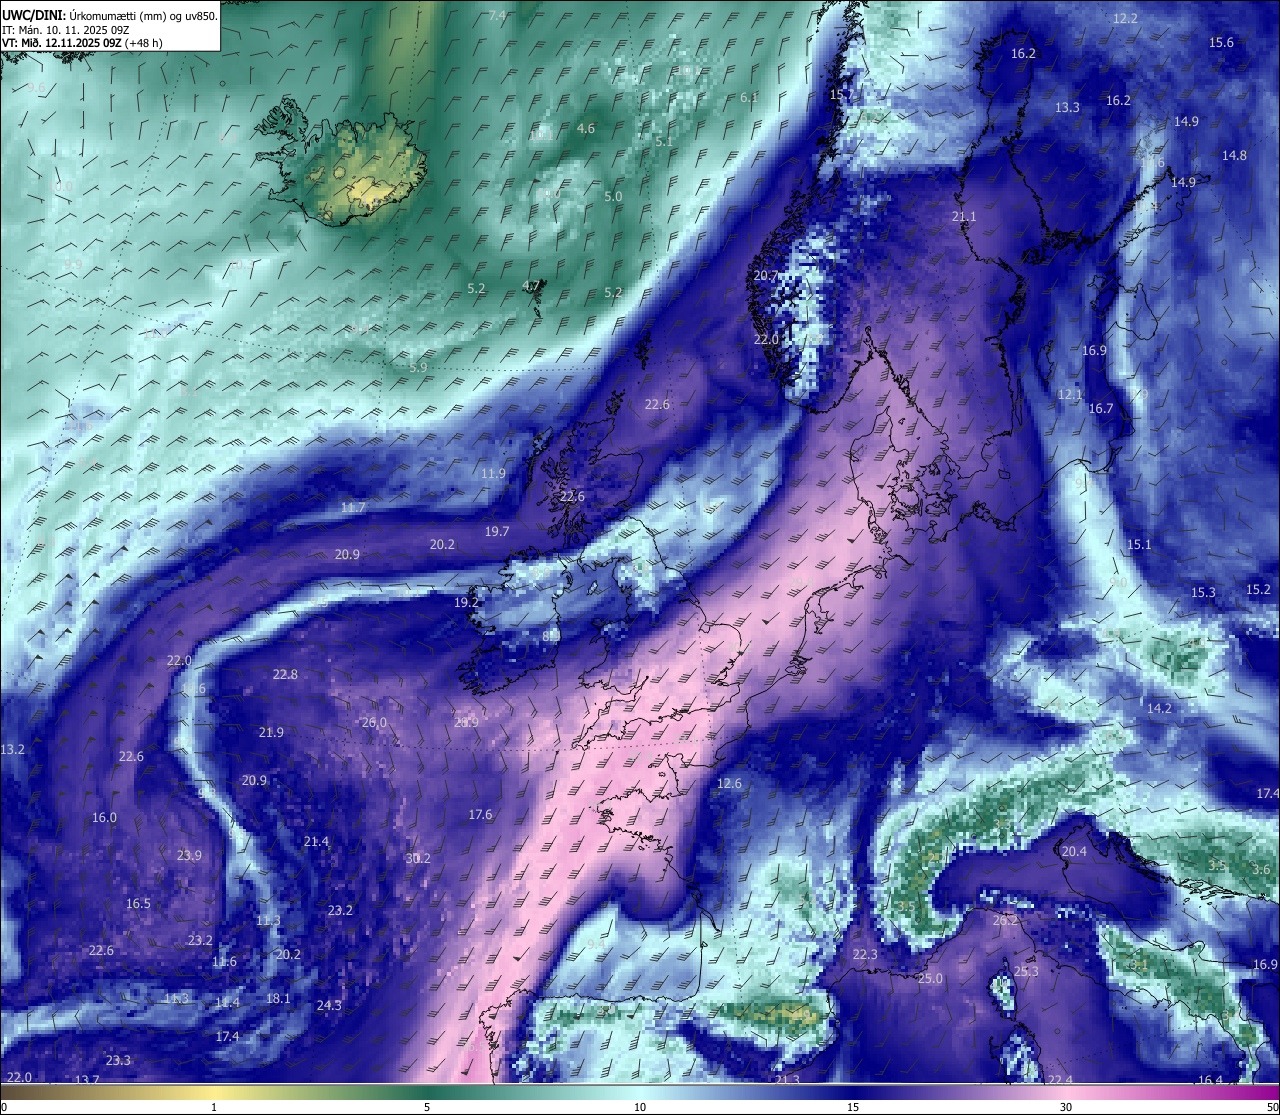Screen dimensions: 1280x1115
Task: Click the value label 25.0
Action: pos(930,978)
